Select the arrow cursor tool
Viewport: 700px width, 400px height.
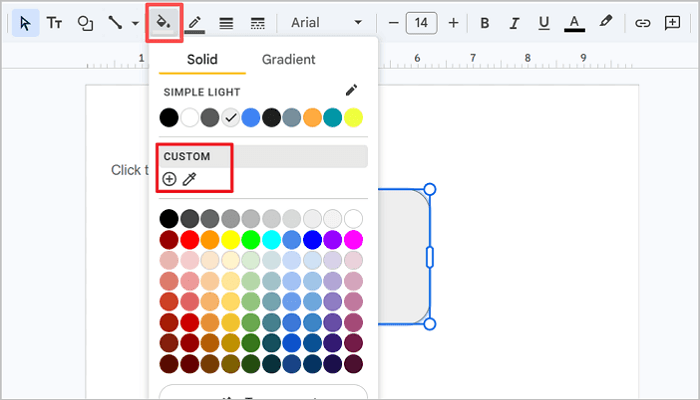25,23
